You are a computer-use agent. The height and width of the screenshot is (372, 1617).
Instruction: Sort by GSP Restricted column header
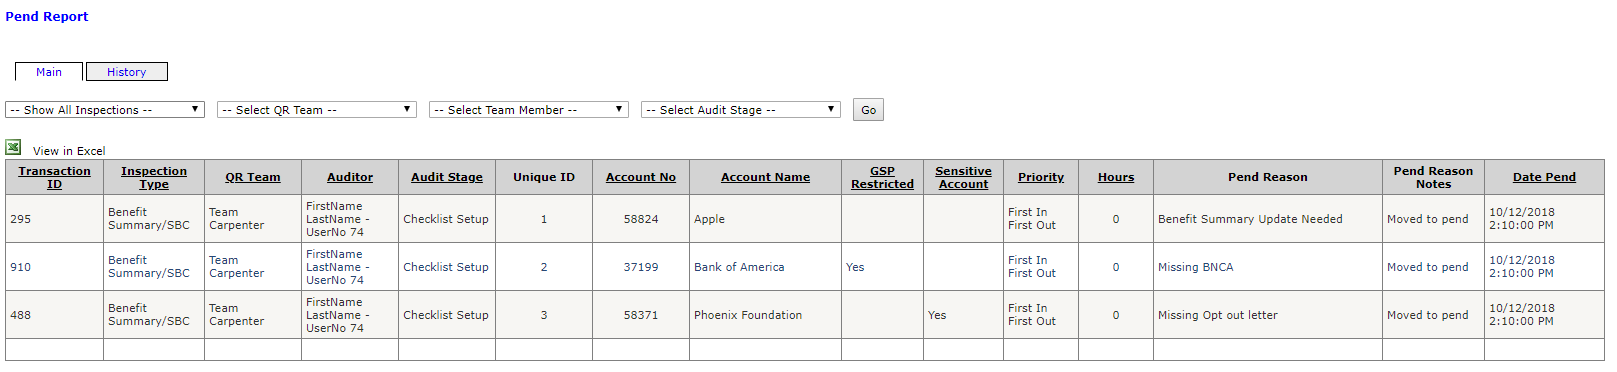click(883, 177)
